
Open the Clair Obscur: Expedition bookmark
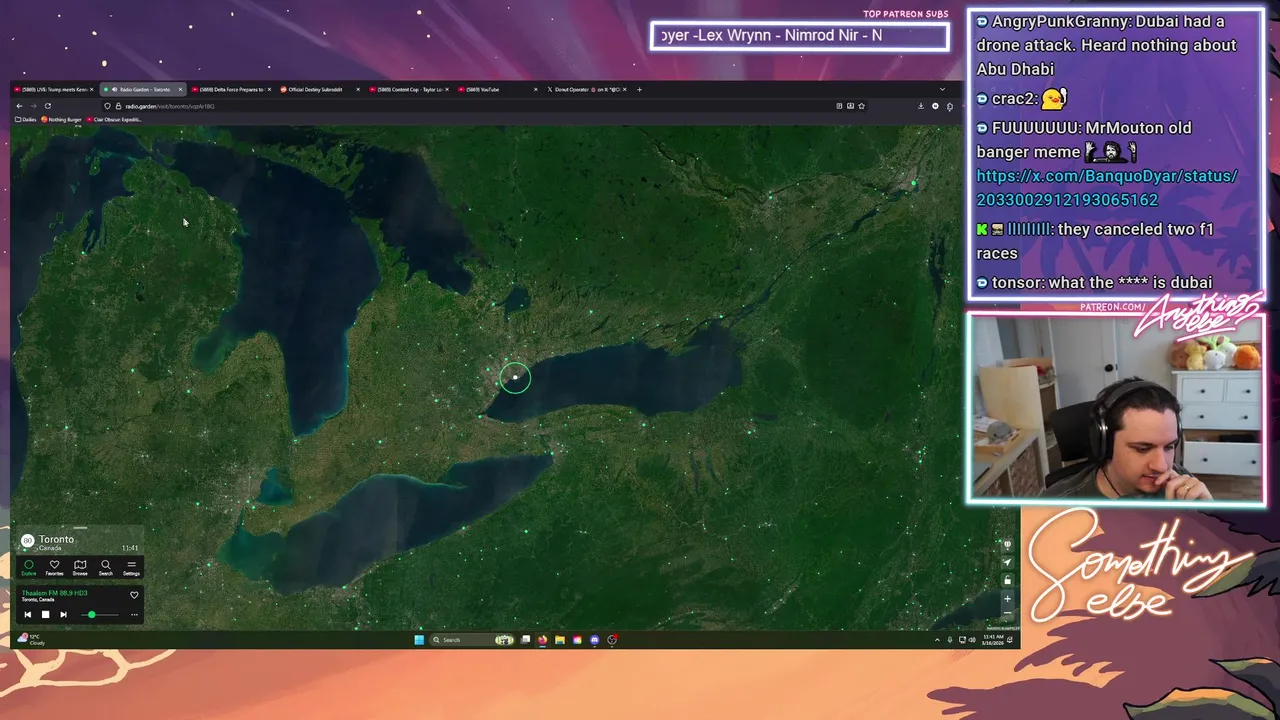(x=116, y=120)
